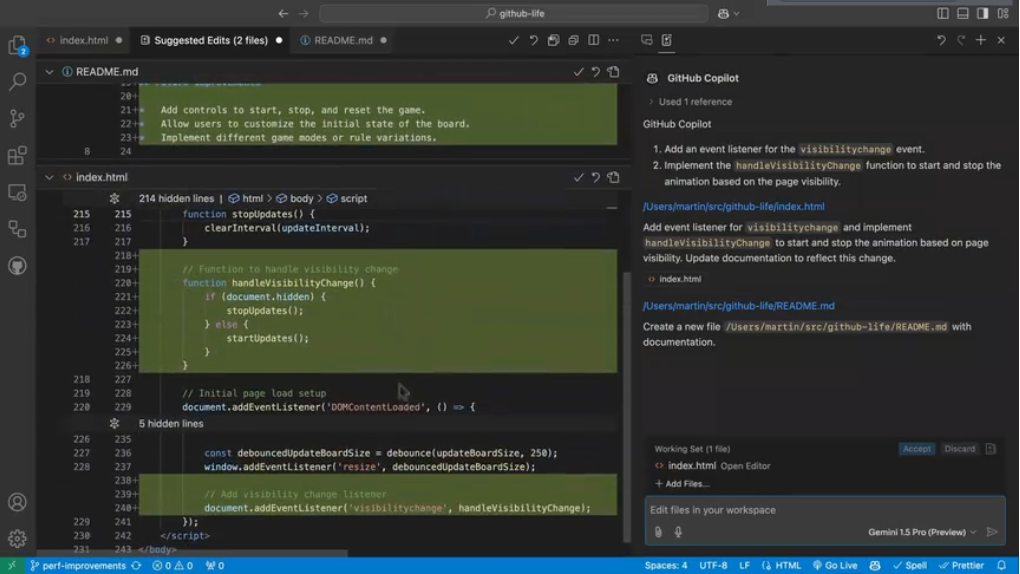Image resolution: width=1020 pixels, height=574 pixels.
Task: Accept index.html changes checkmark
Action: coord(578,177)
